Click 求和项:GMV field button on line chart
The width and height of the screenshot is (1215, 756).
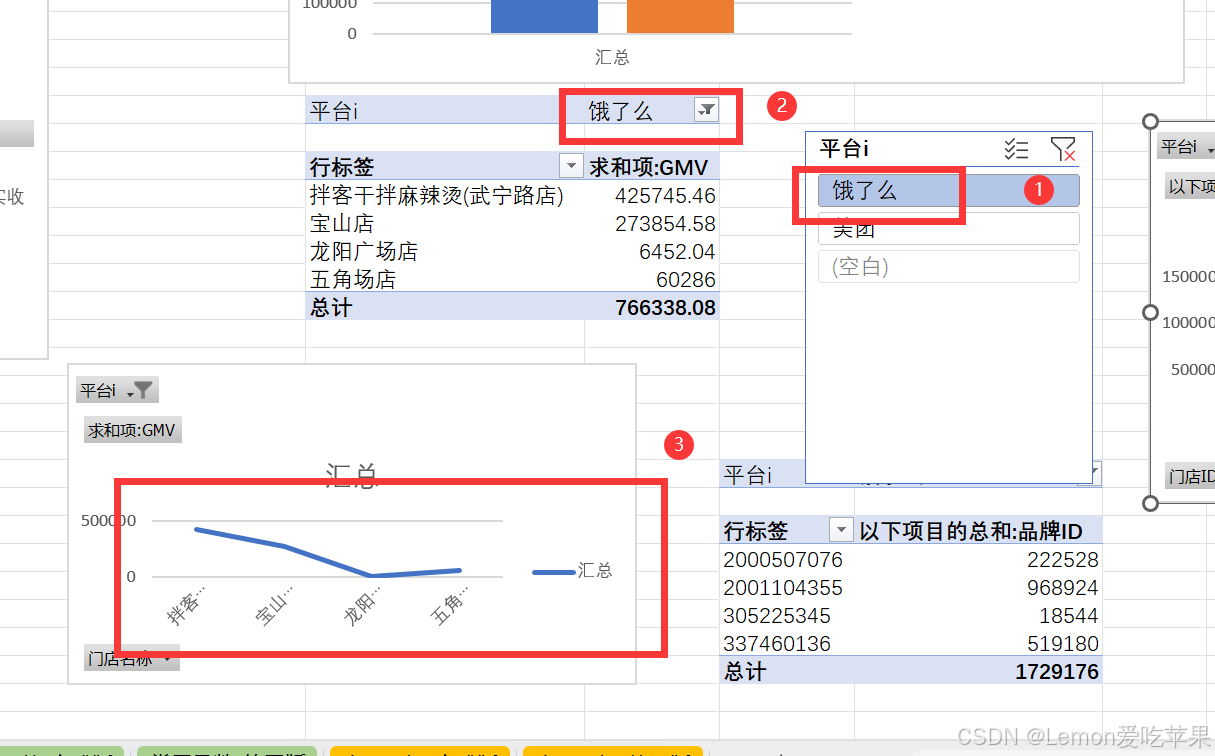[x=132, y=431]
